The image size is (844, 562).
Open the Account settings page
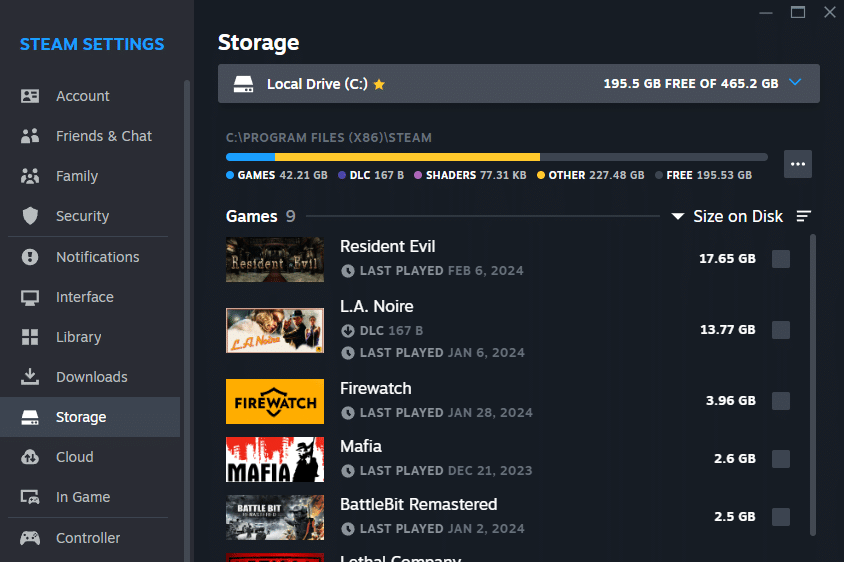(90, 96)
